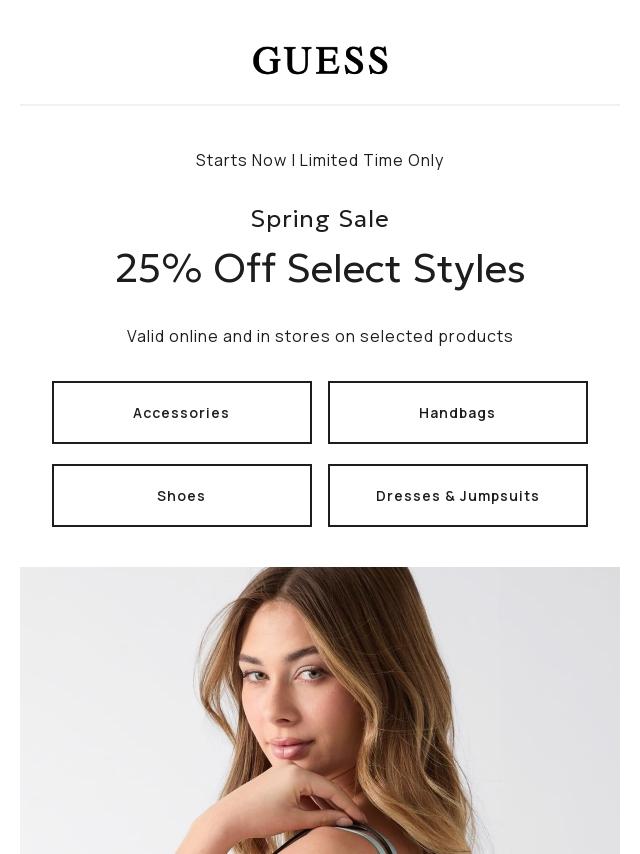Click the "Starts Now" text
The image size is (640, 854).
pos(241,160)
